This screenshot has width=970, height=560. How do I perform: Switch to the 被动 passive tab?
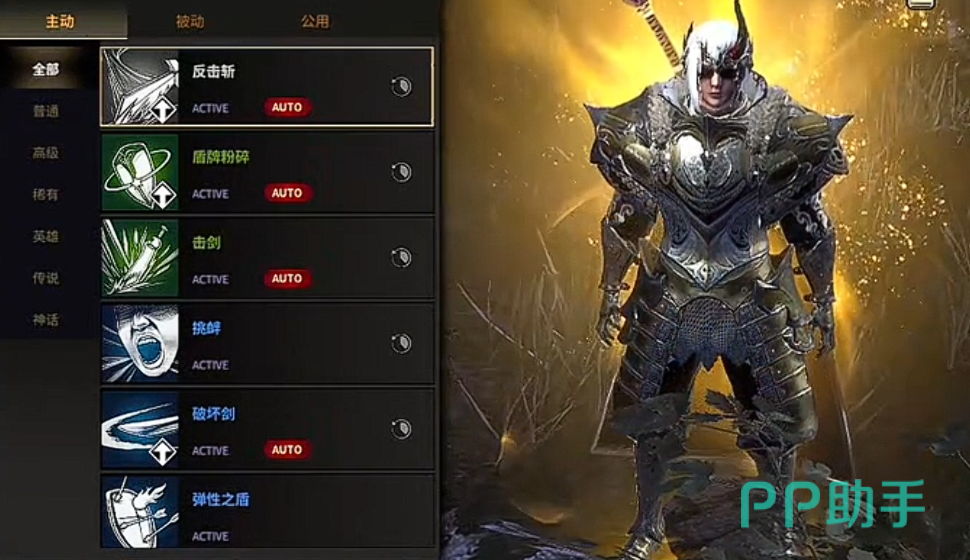(x=190, y=22)
